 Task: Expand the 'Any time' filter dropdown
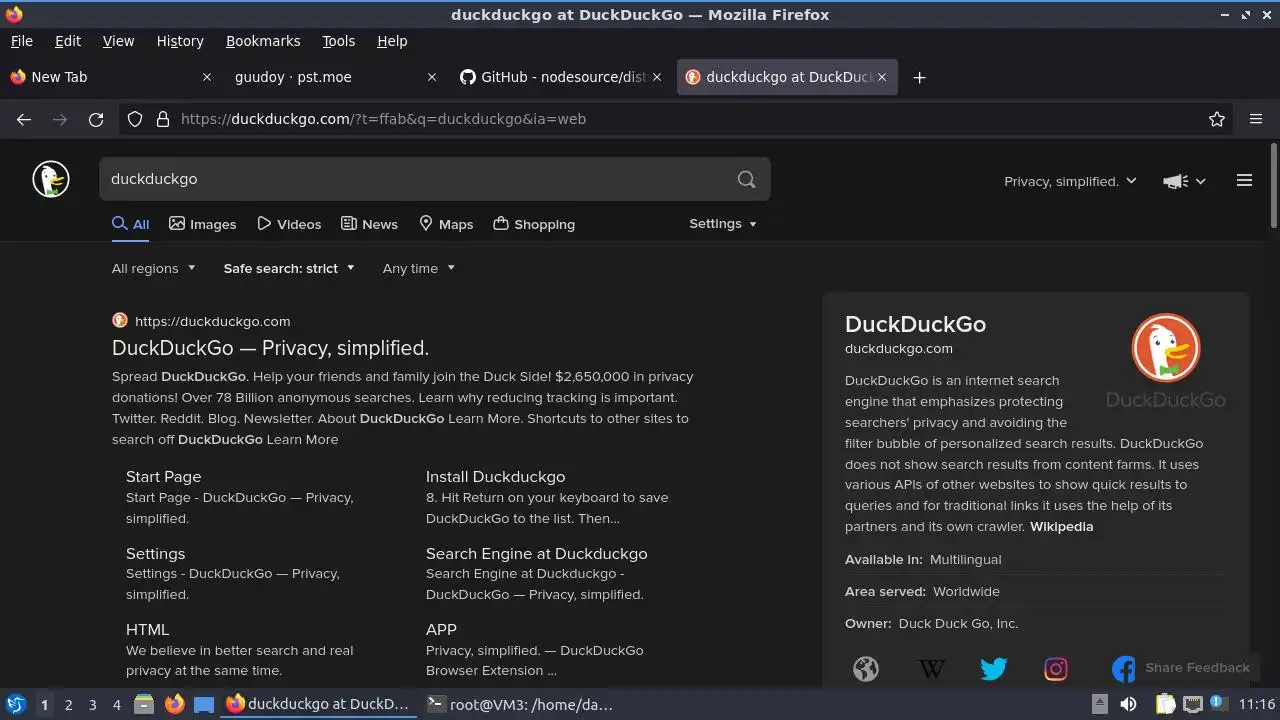419,268
